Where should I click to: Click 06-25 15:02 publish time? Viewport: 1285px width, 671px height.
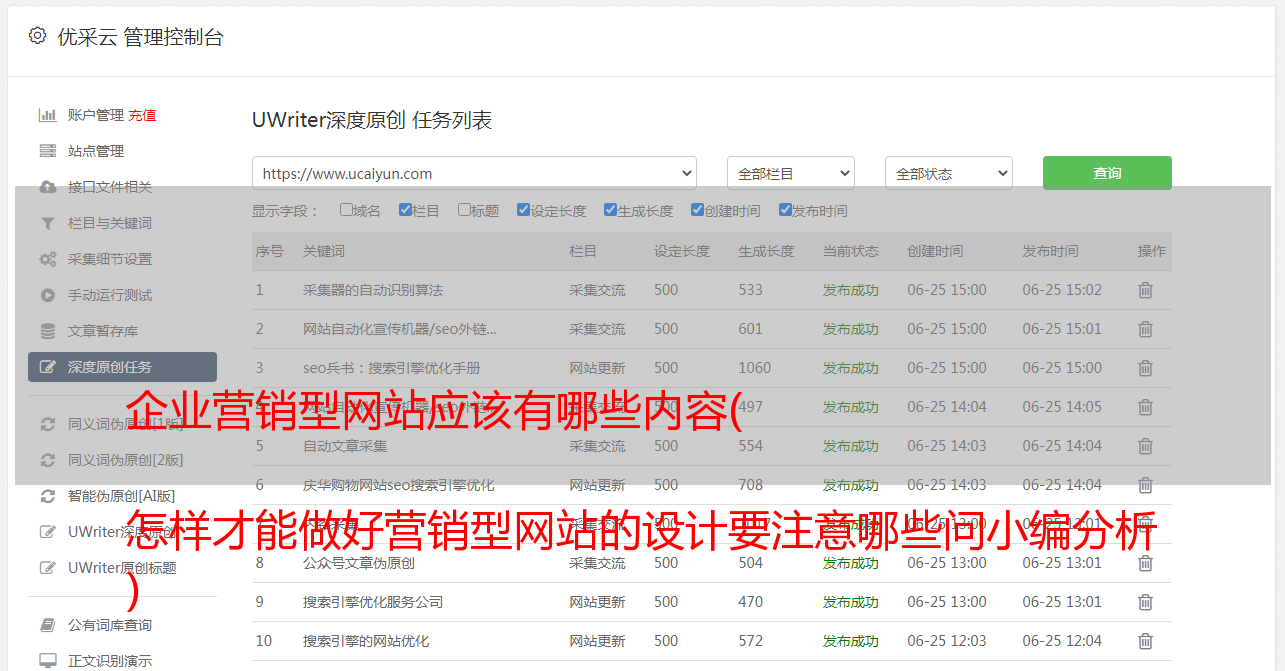pyautogui.click(x=1062, y=290)
